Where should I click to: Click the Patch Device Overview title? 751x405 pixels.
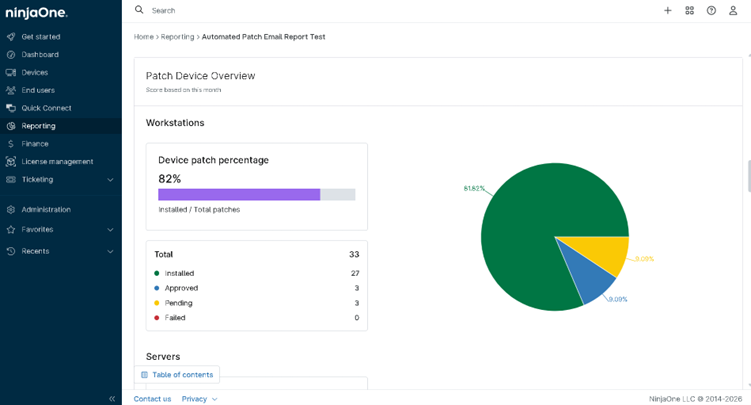coord(200,76)
